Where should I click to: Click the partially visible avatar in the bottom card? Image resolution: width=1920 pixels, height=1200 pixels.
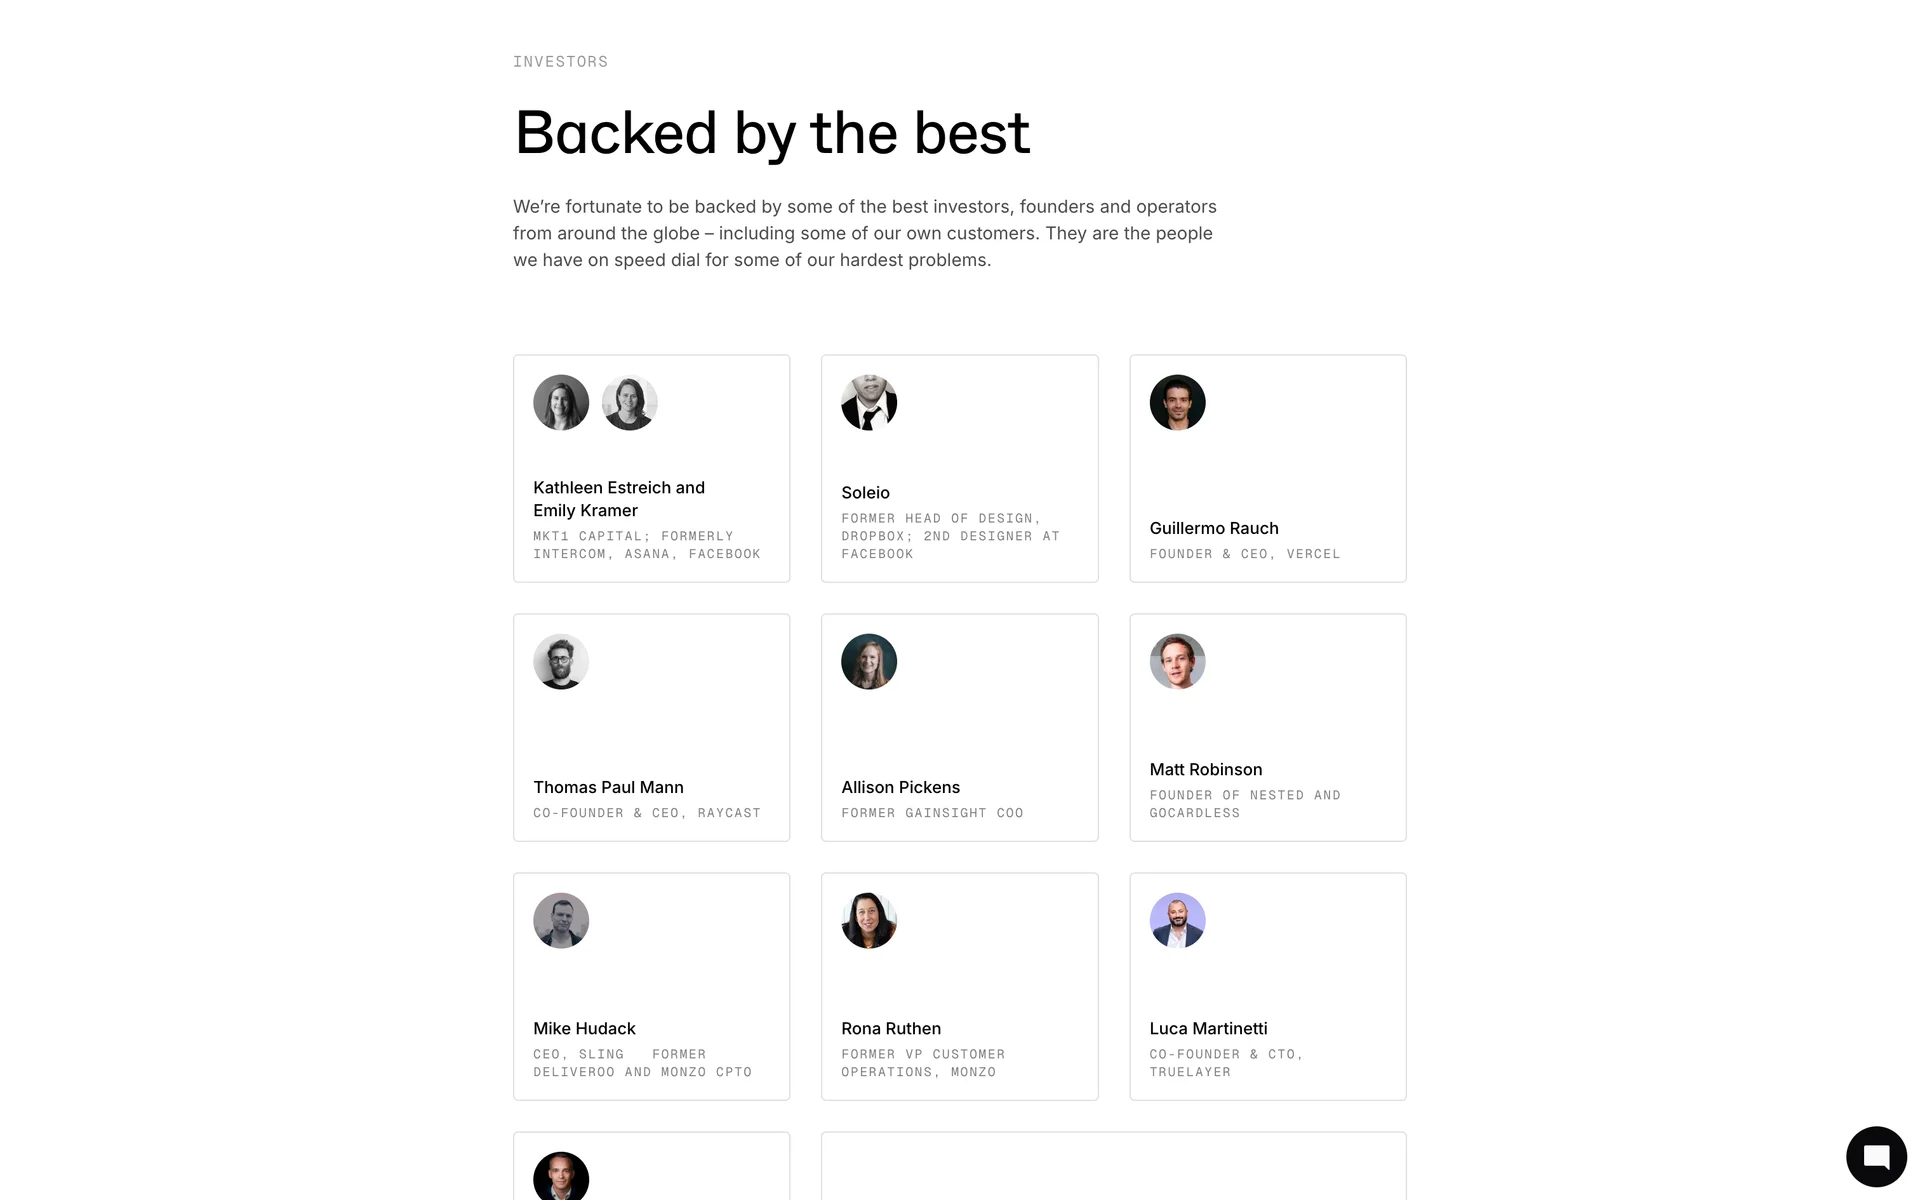click(561, 1178)
